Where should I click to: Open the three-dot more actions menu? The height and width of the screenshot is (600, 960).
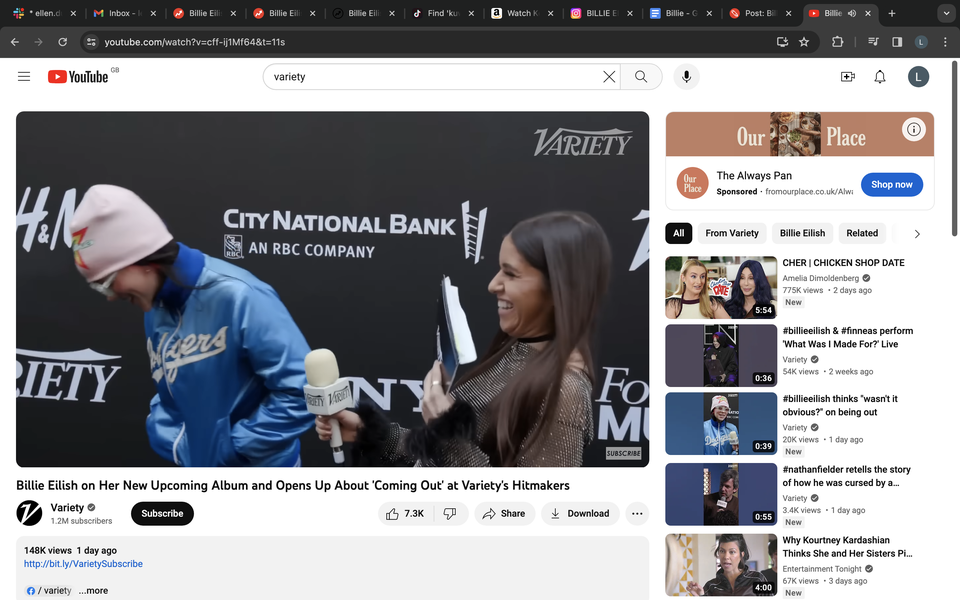[x=637, y=514]
